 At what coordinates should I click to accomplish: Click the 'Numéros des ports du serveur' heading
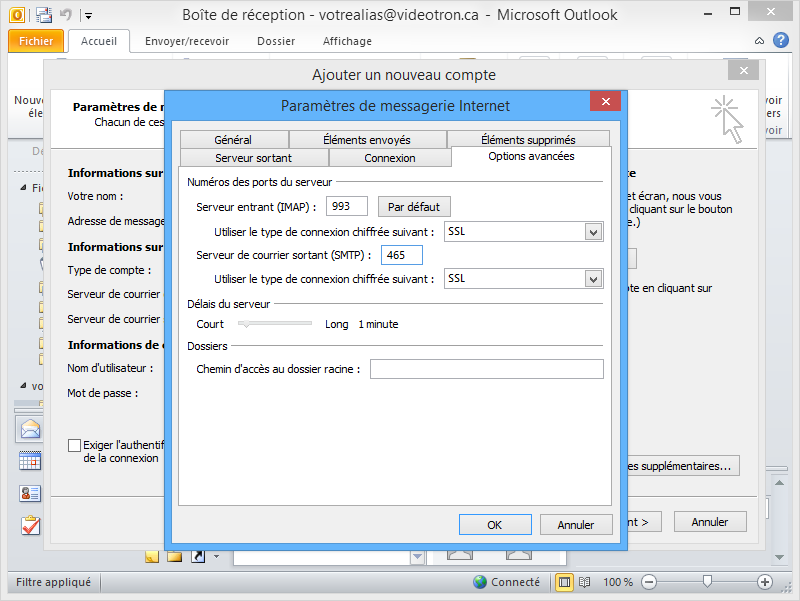pos(259,182)
